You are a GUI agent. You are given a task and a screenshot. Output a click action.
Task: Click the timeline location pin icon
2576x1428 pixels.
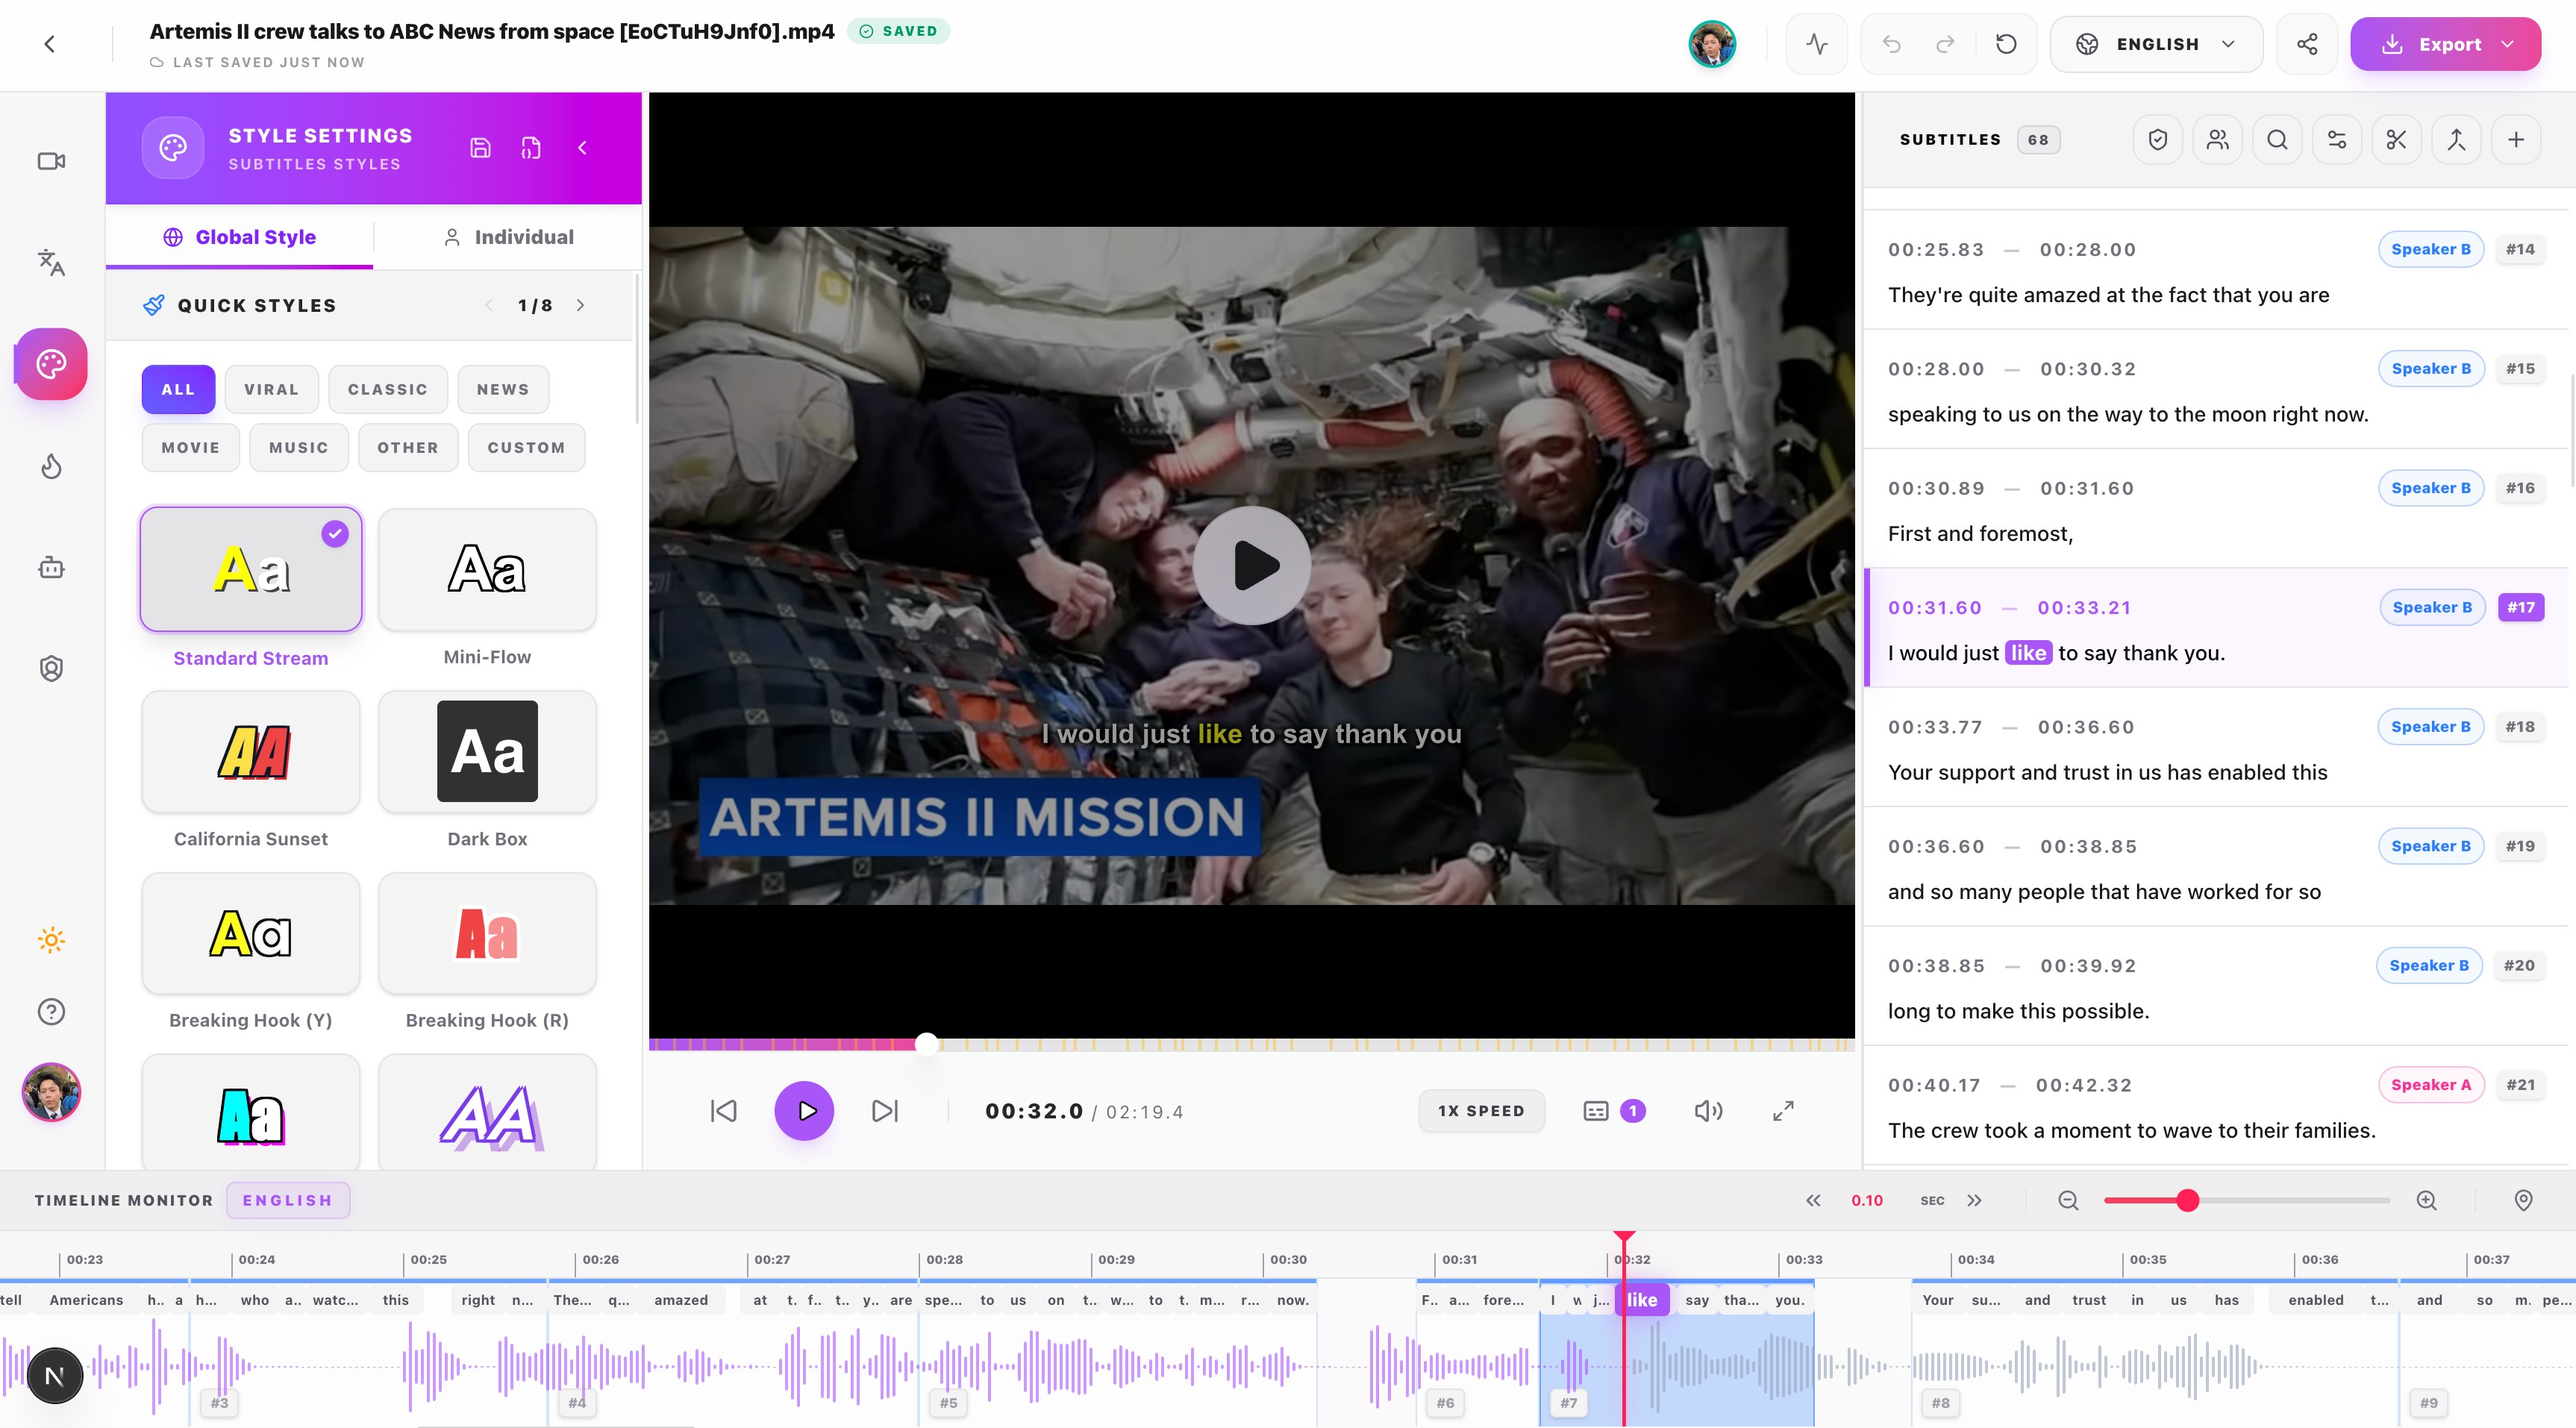[2524, 1200]
